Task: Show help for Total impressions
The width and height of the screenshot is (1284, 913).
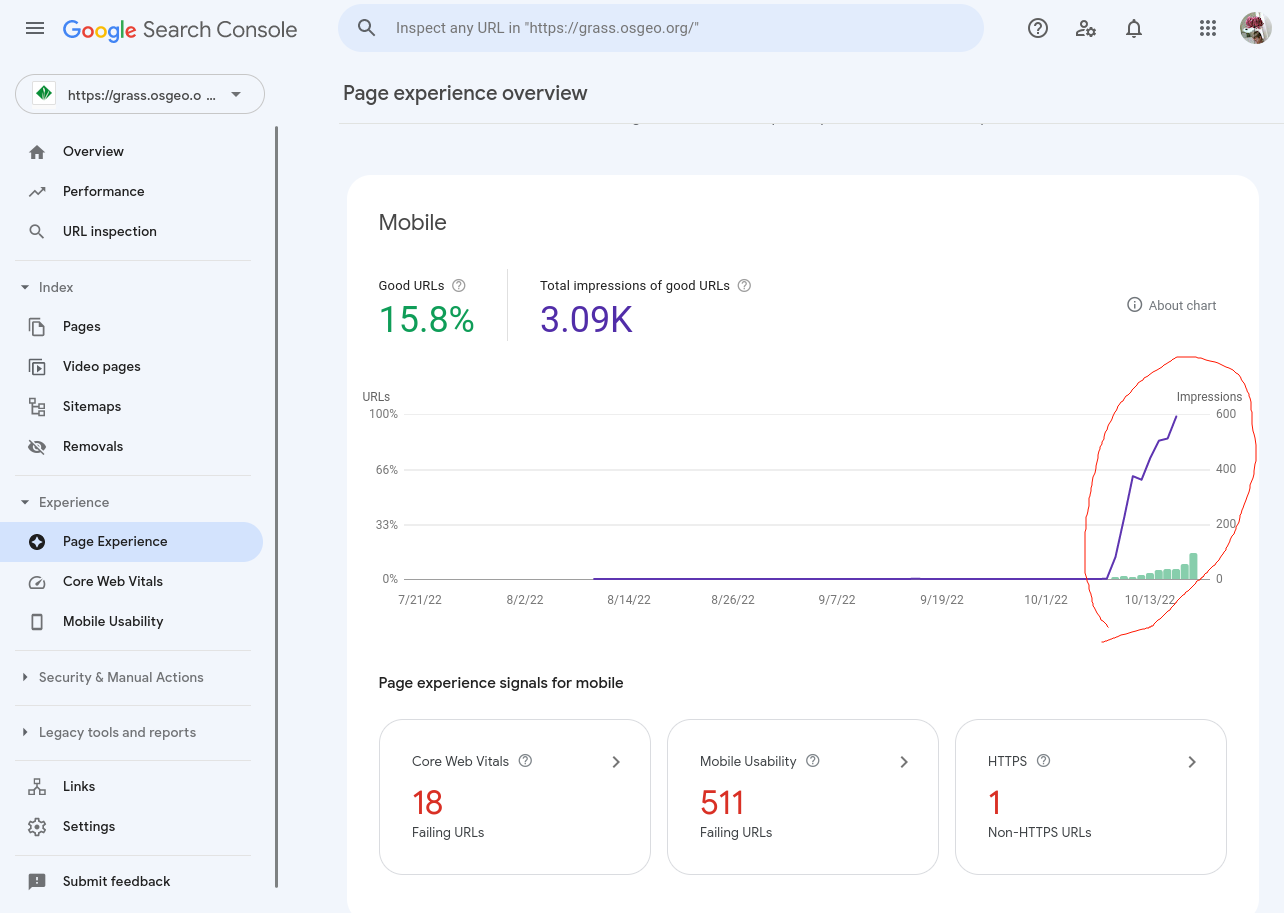Action: click(x=744, y=285)
